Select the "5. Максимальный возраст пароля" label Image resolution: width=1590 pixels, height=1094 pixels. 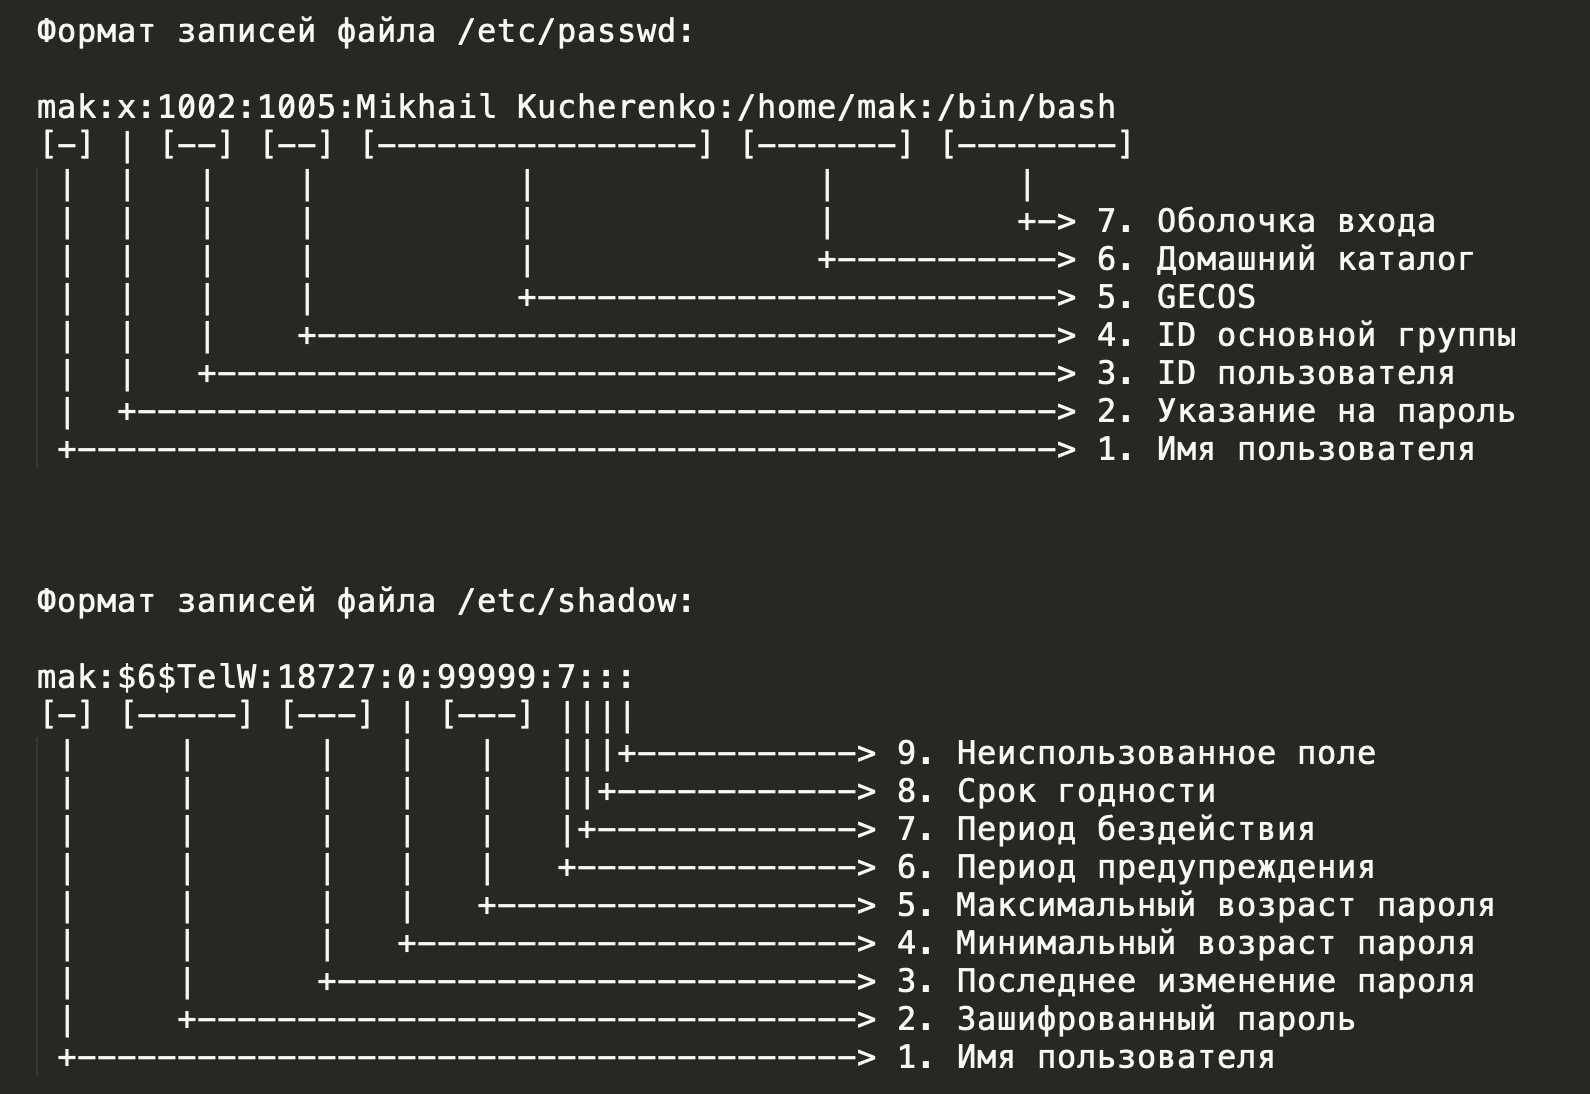(1195, 905)
